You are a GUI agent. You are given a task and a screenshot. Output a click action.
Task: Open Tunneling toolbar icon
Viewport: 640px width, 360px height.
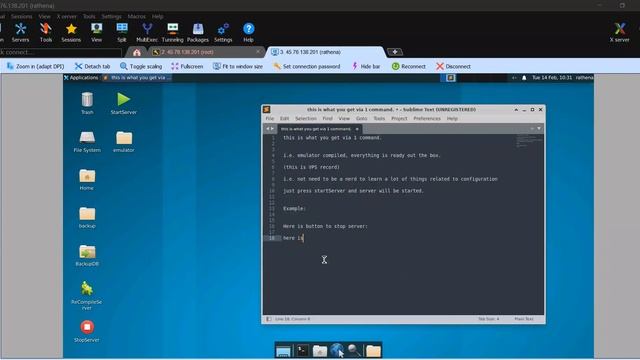[173, 32]
